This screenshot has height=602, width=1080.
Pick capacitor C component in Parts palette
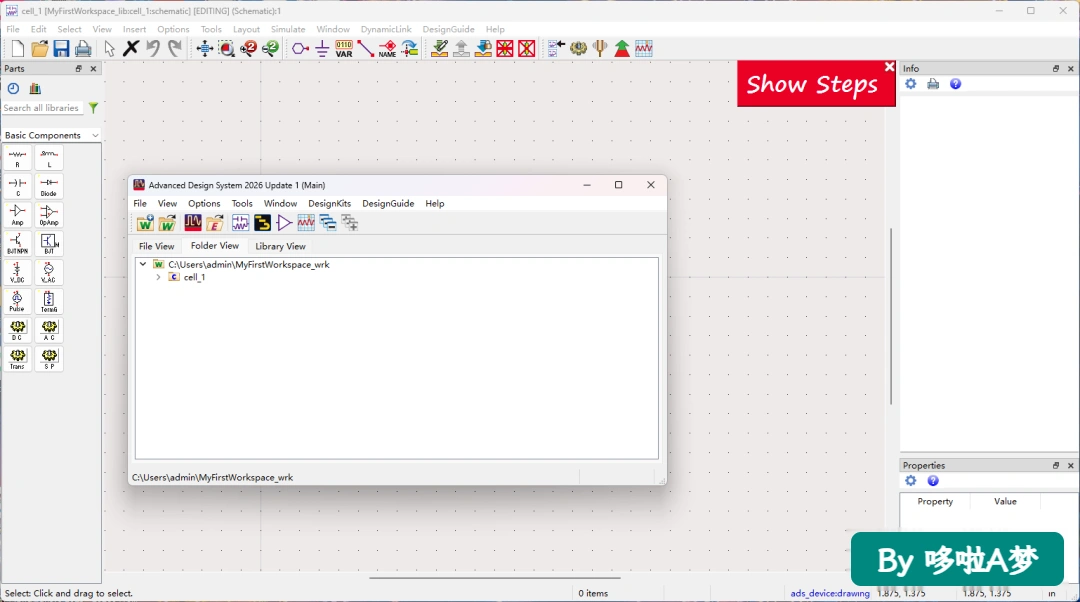17,187
